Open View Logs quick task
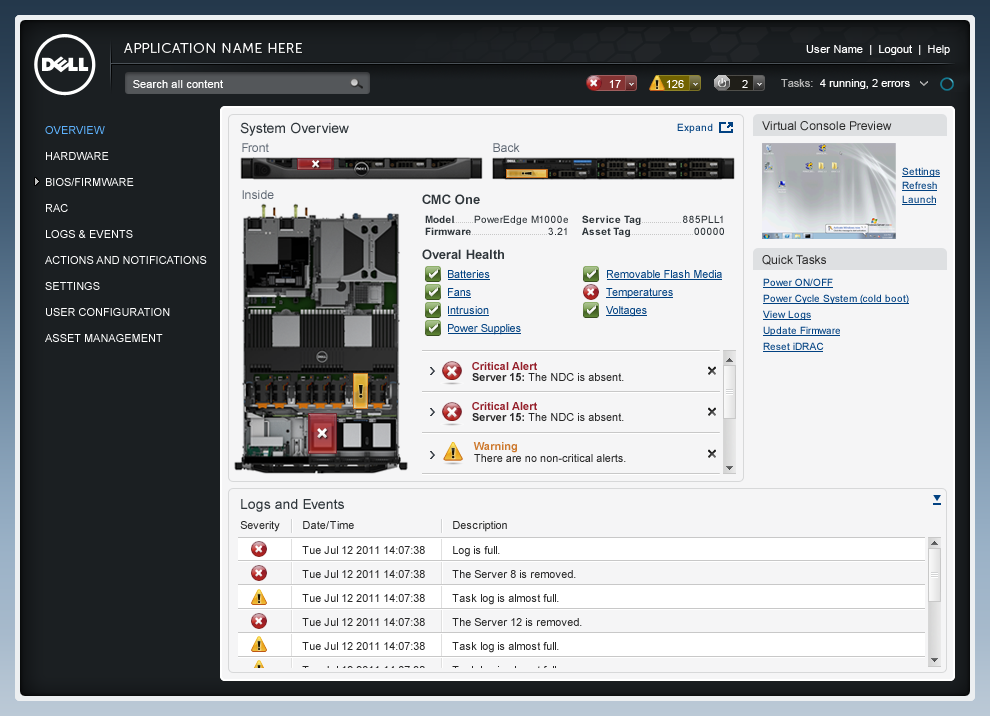This screenshot has width=990, height=716. click(x=787, y=314)
